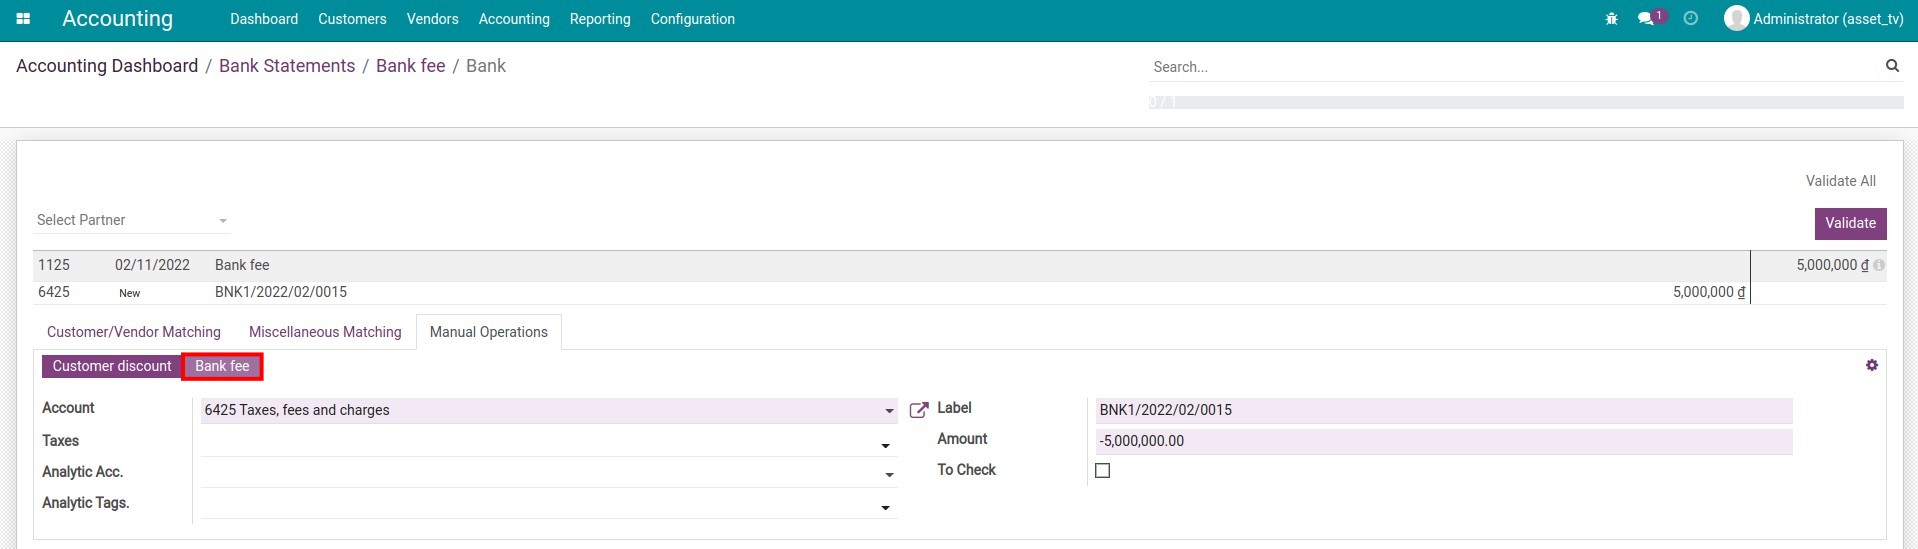This screenshot has height=549, width=1918.
Task: Click info icon next to 5,000,000 amount
Action: [1879, 266]
